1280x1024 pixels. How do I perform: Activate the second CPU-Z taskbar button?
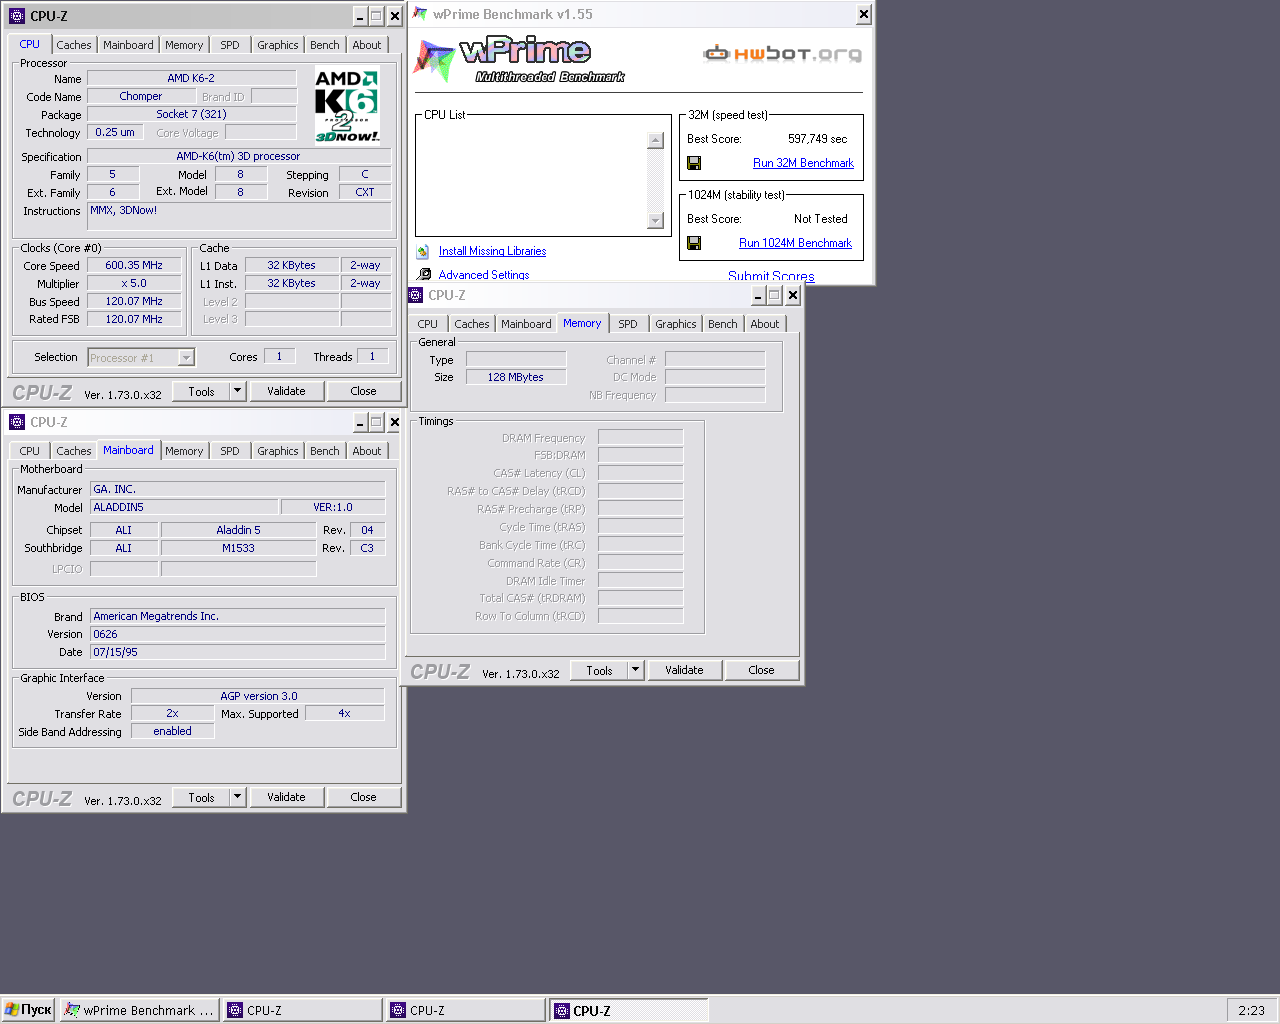(x=466, y=1010)
